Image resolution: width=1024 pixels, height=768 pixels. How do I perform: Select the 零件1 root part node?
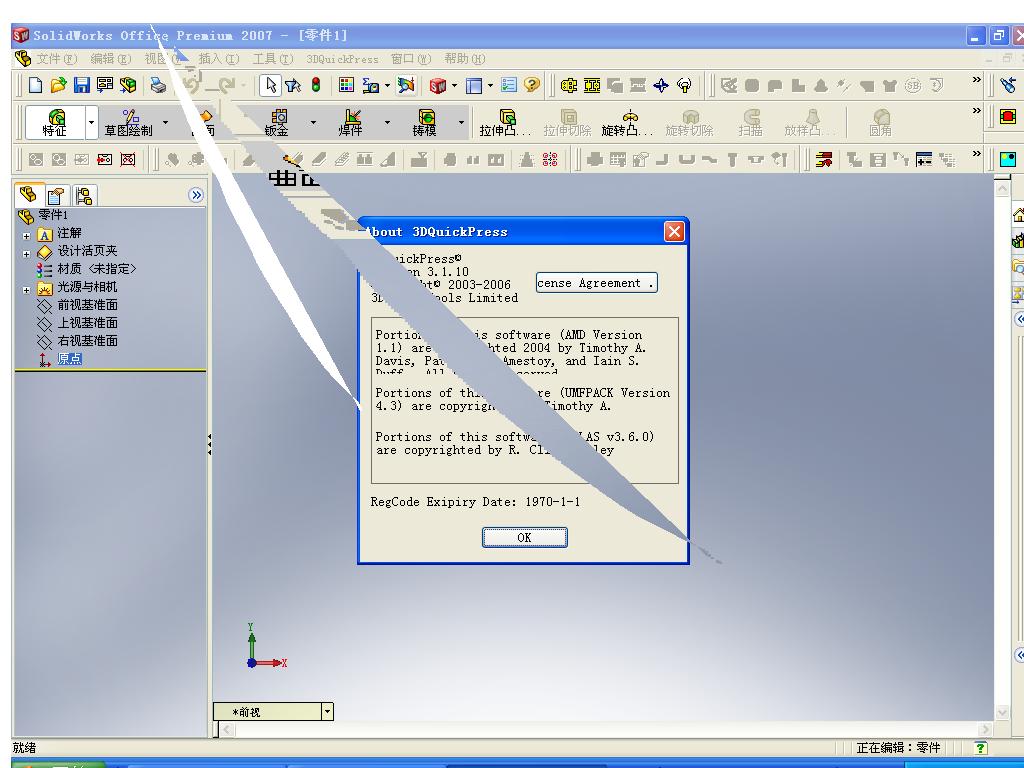pyautogui.click(x=43, y=216)
